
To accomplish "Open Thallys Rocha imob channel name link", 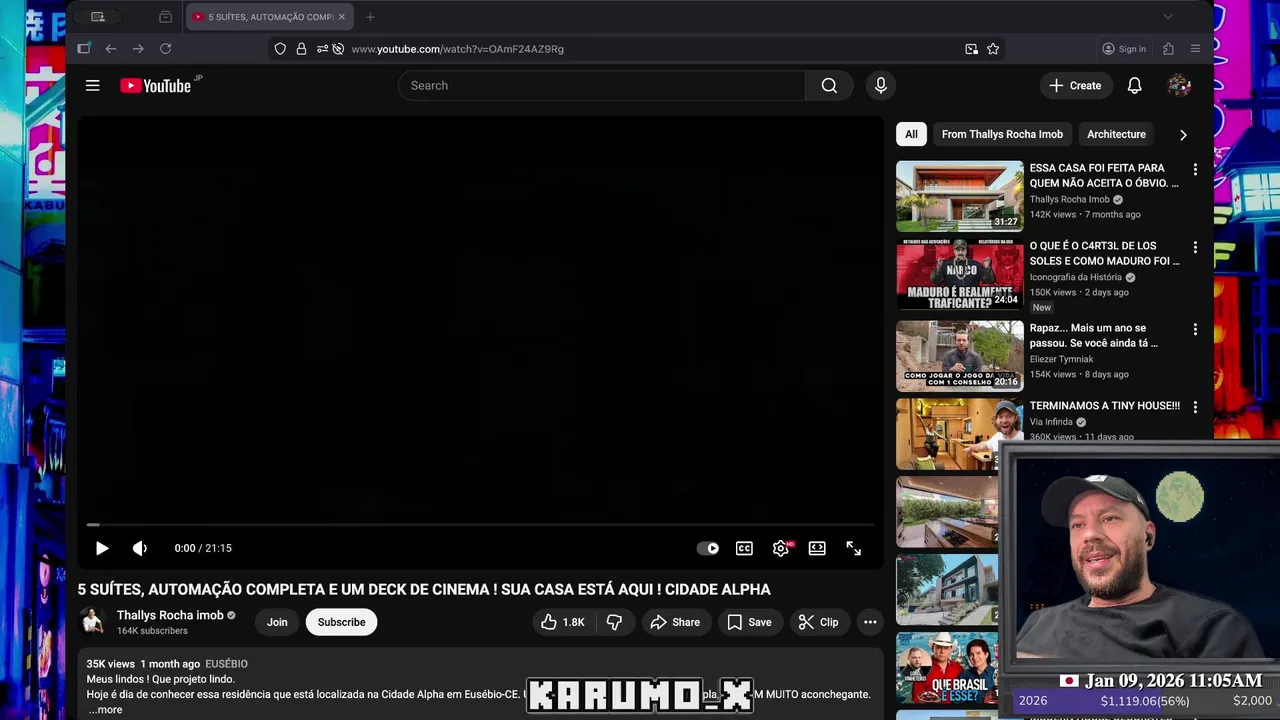I will pos(170,615).
